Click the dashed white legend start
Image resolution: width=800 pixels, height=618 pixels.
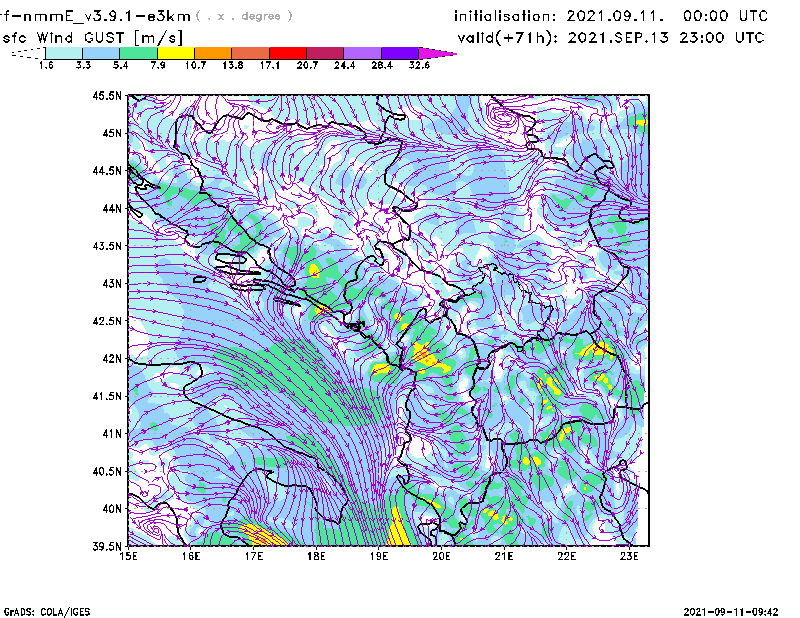coord(28,53)
